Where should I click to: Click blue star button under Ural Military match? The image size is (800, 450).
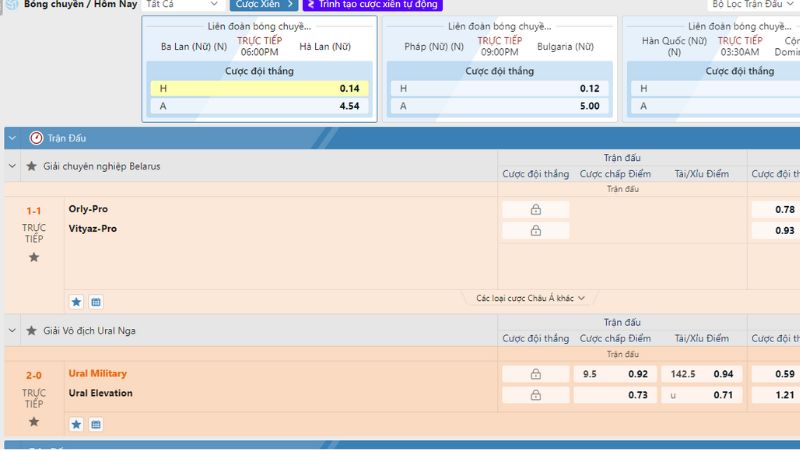(x=76, y=424)
